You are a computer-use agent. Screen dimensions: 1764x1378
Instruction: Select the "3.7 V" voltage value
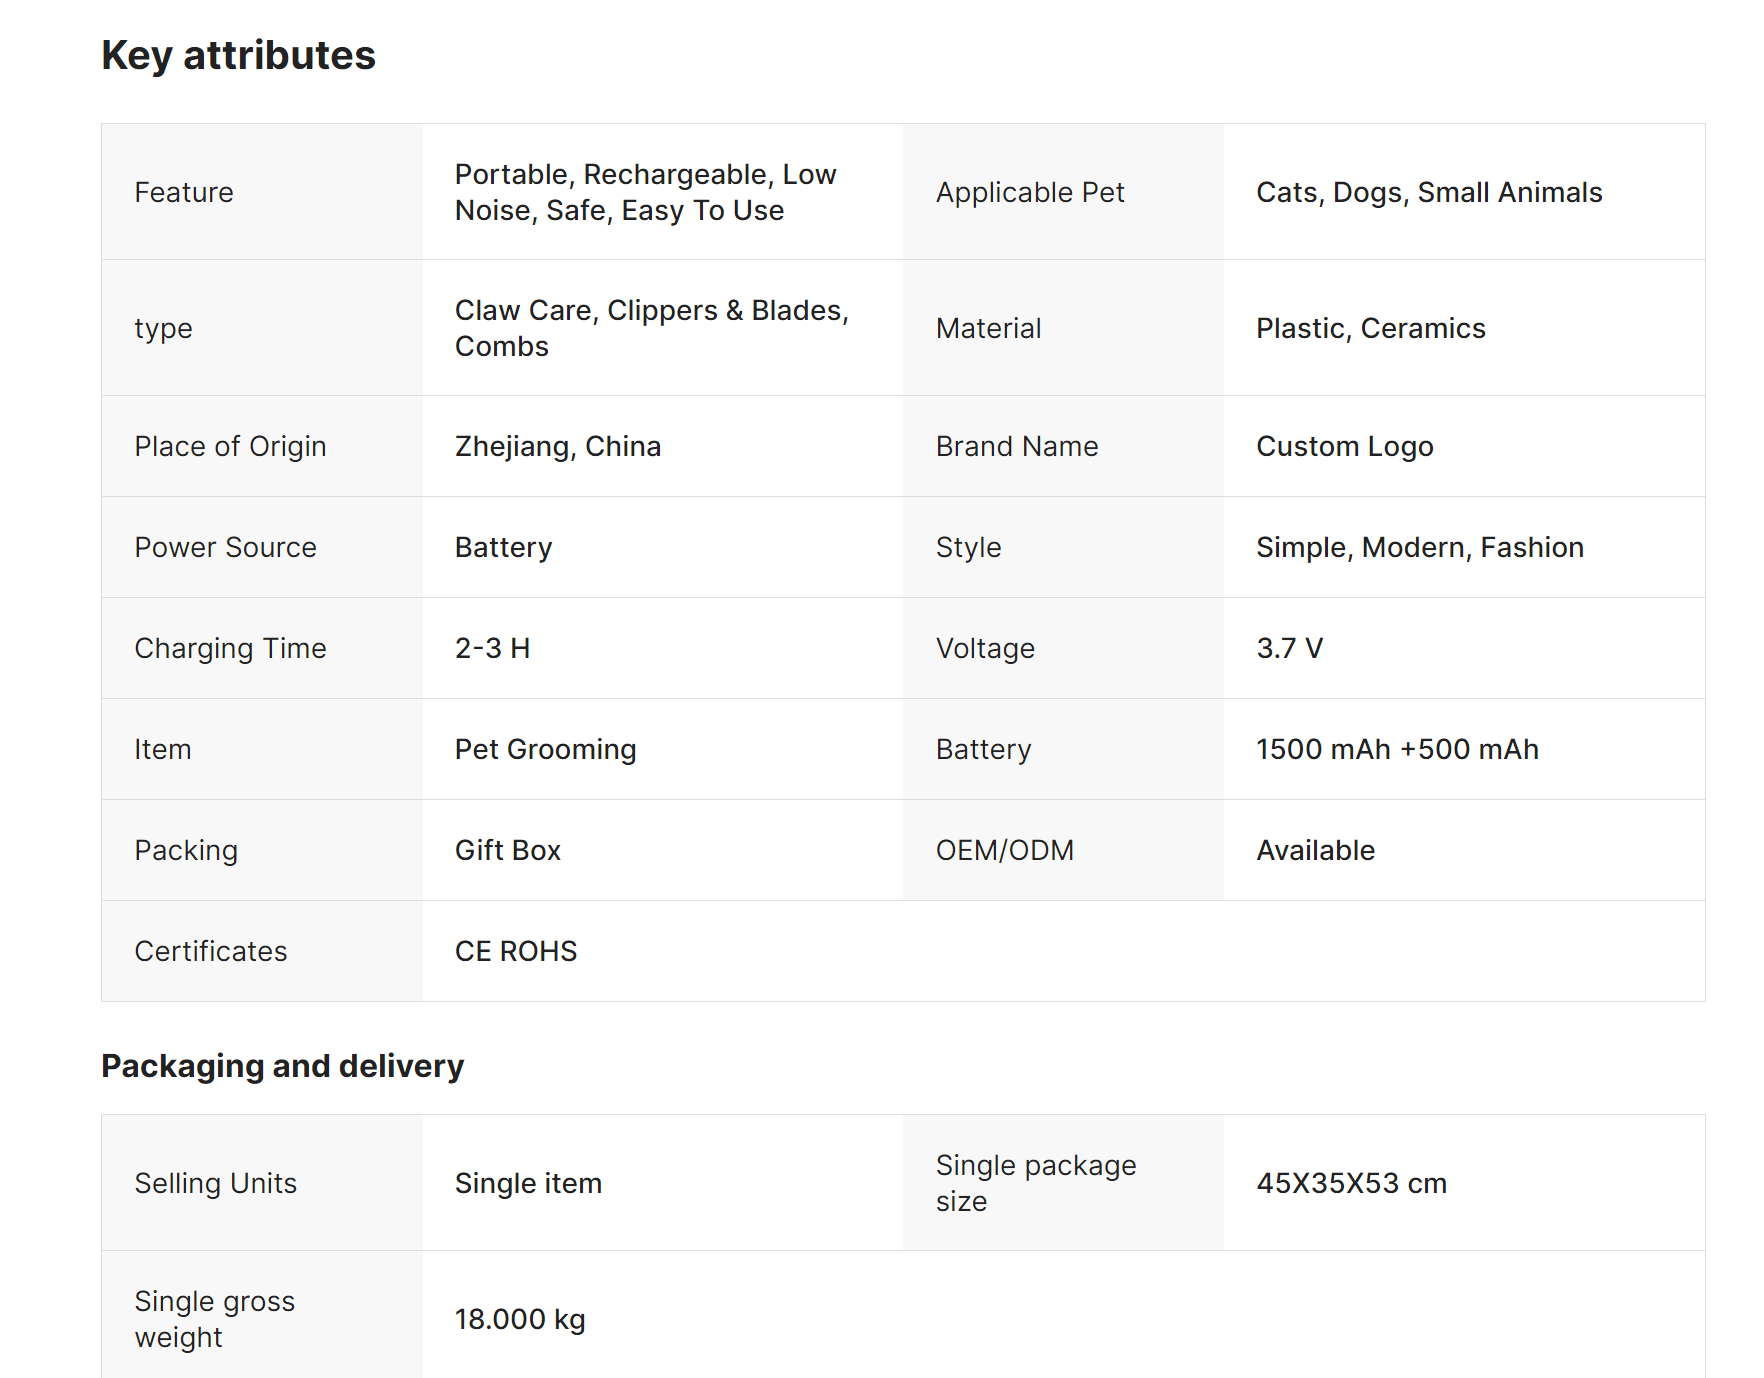(1289, 648)
